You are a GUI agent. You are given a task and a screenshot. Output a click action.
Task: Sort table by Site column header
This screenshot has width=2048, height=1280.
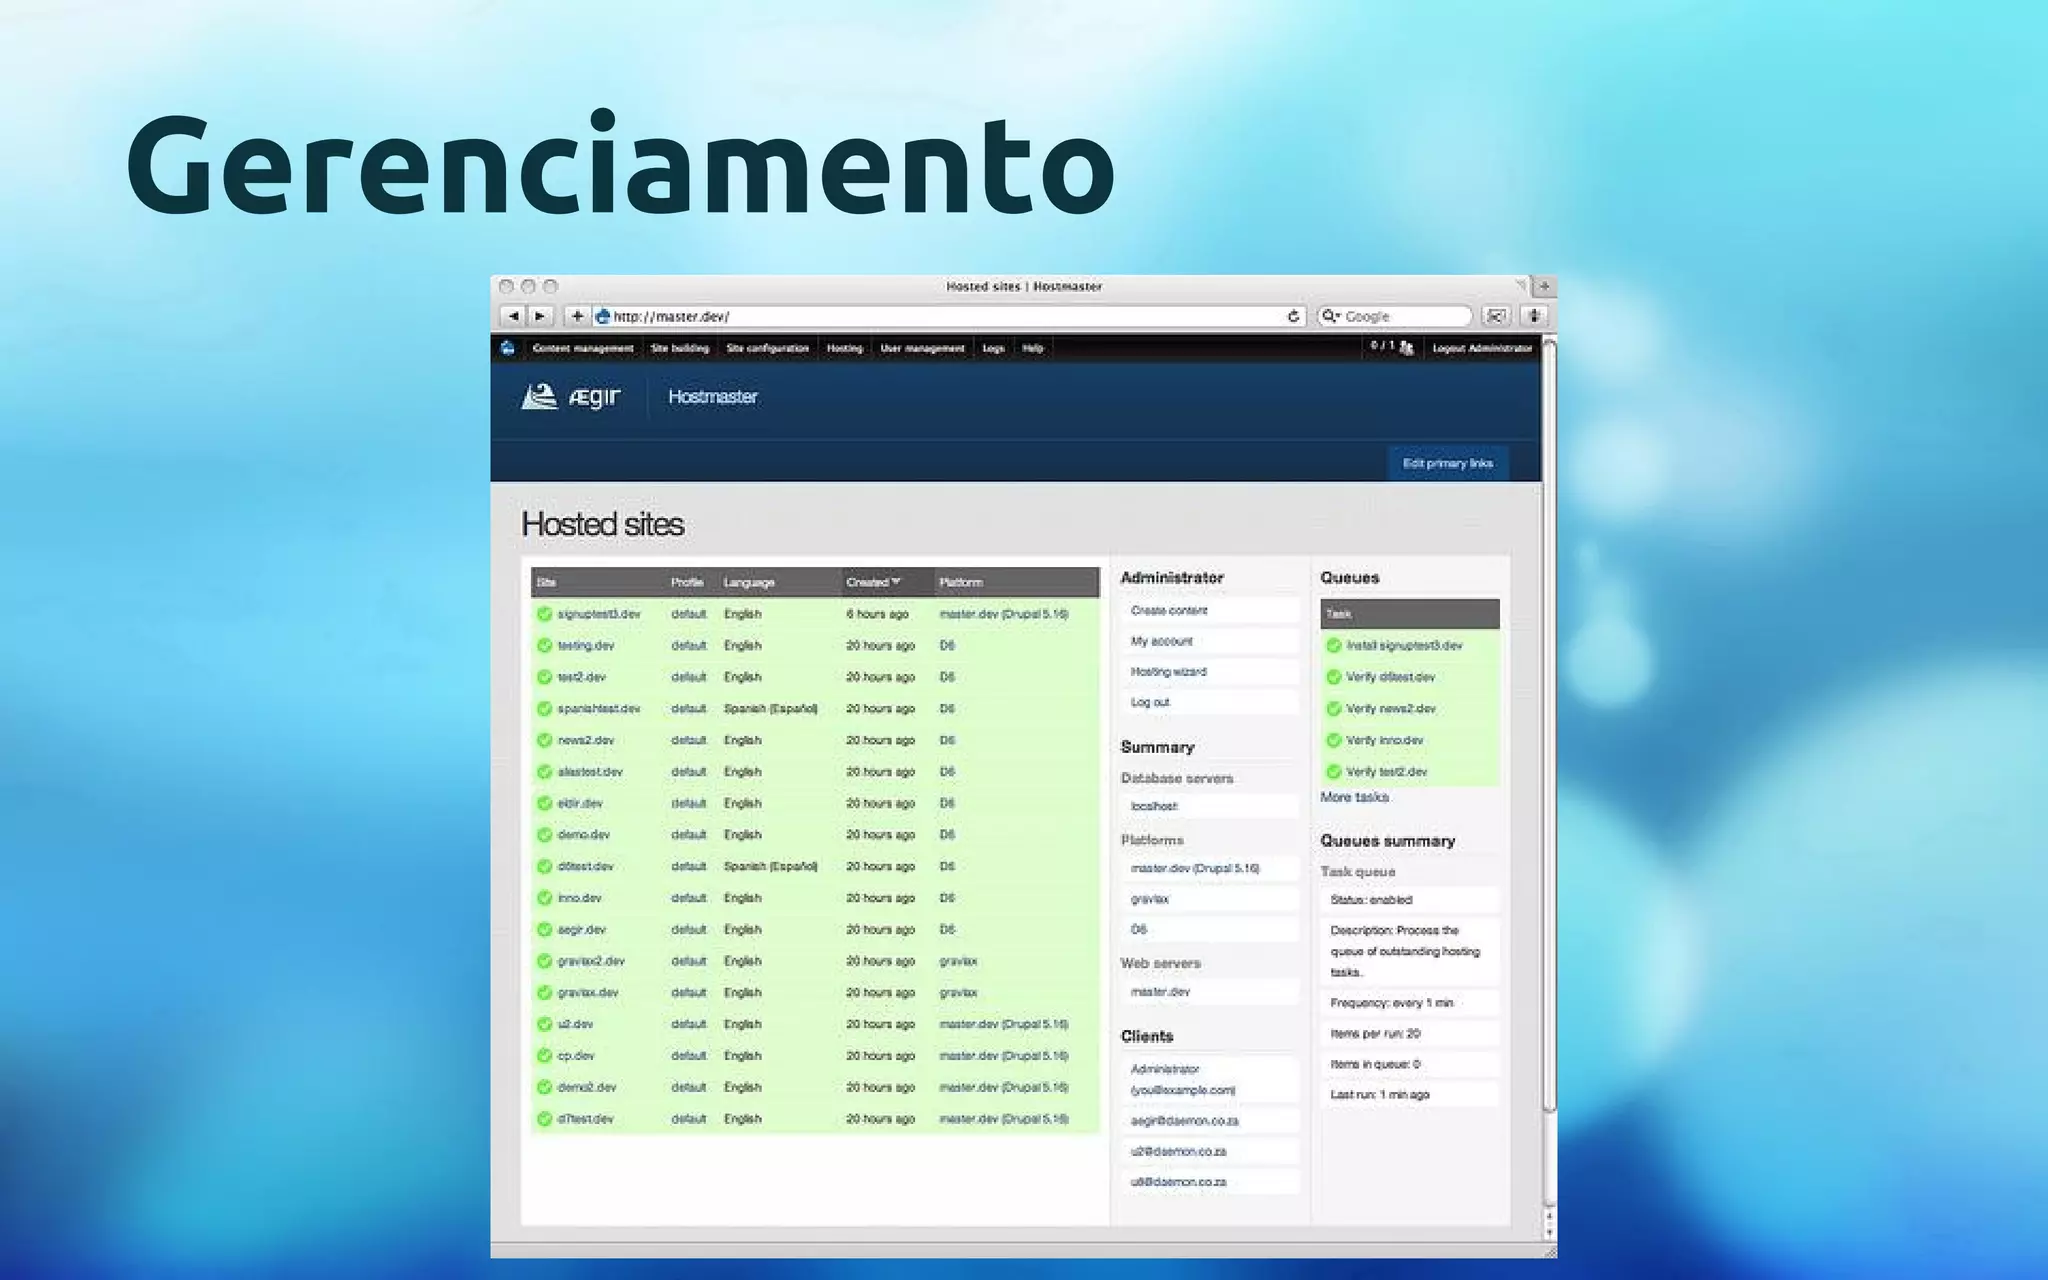[546, 582]
